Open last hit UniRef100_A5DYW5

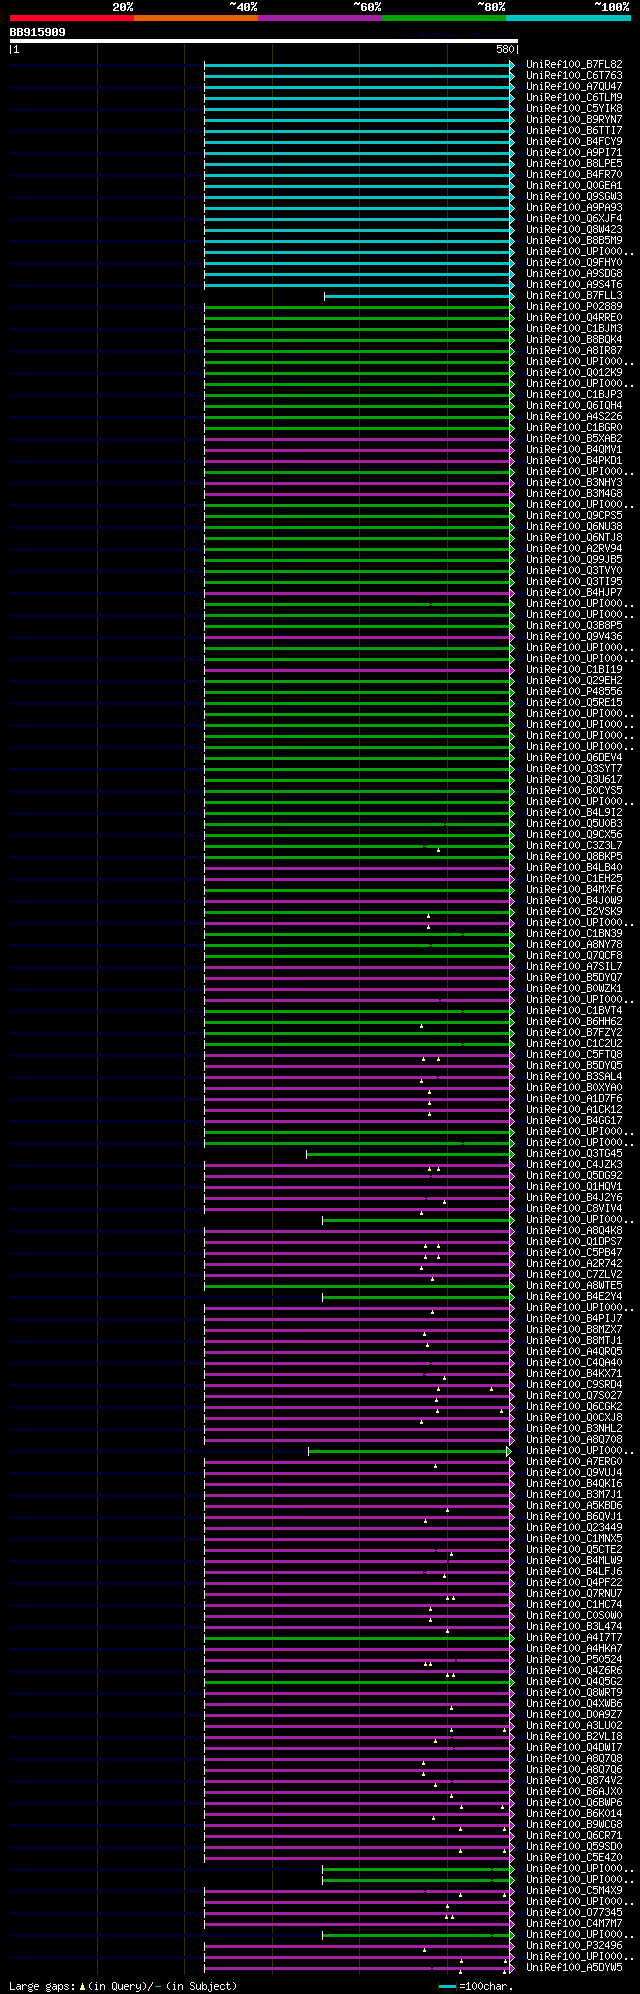(574, 1967)
